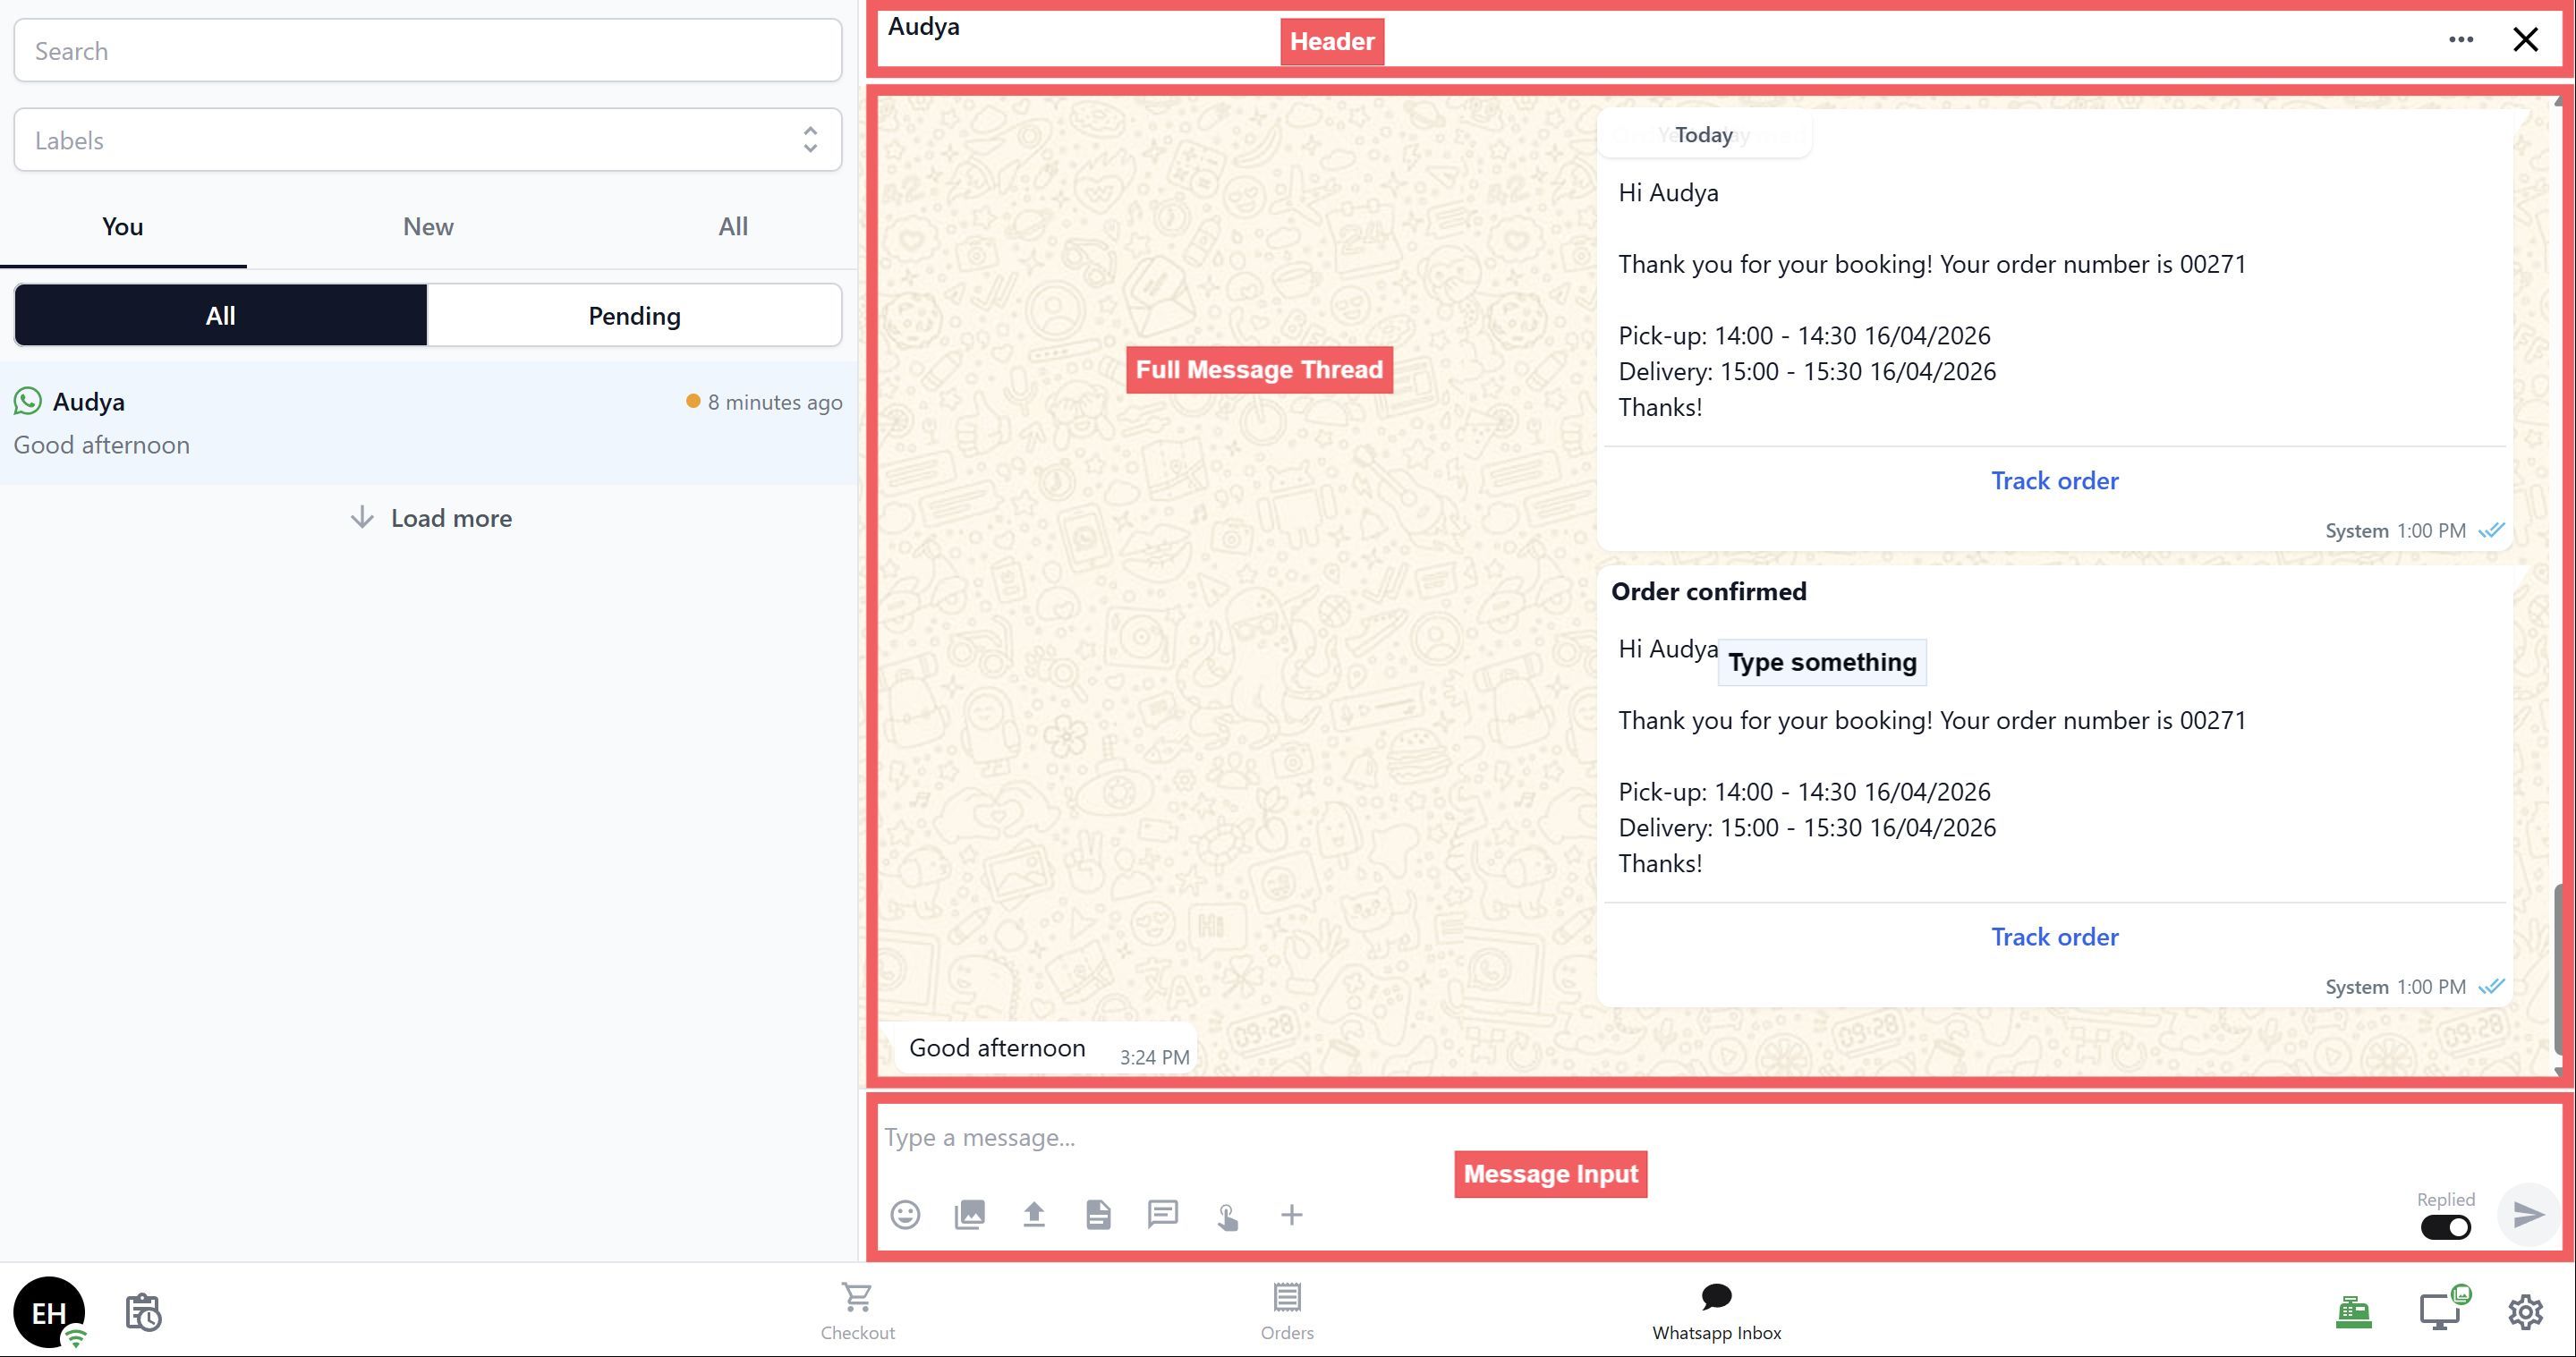2576x1357 pixels.
Task: Open the emoji picker
Action: (x=905, y=1215)
